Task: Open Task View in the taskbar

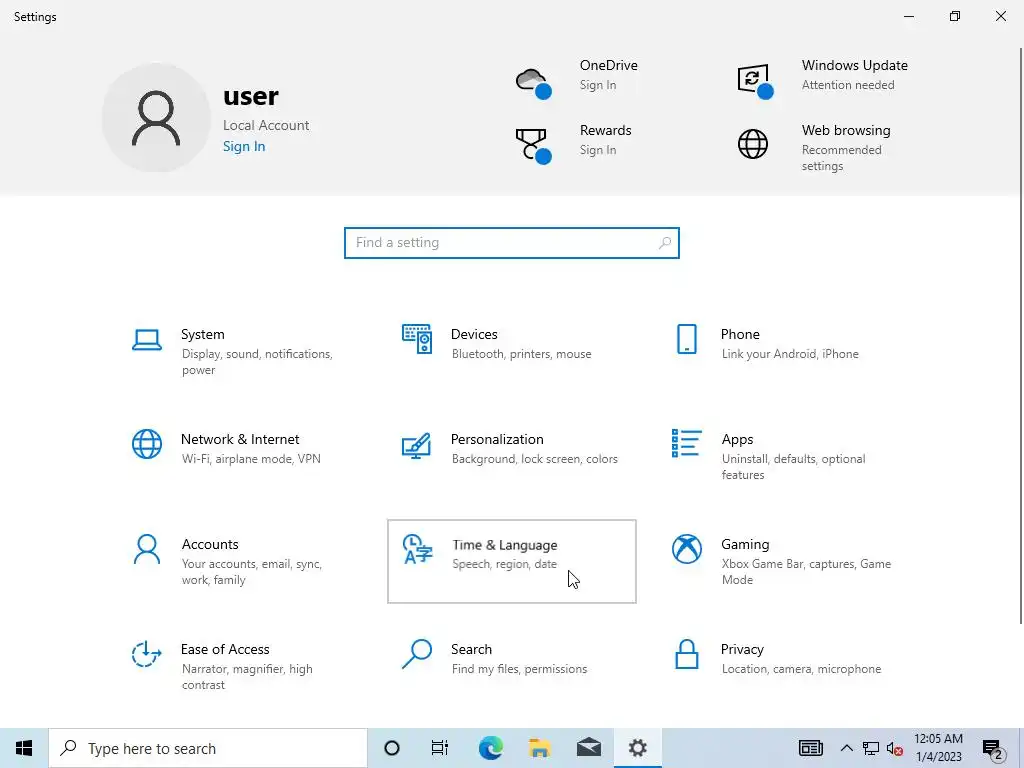Action: click(440, 748)
